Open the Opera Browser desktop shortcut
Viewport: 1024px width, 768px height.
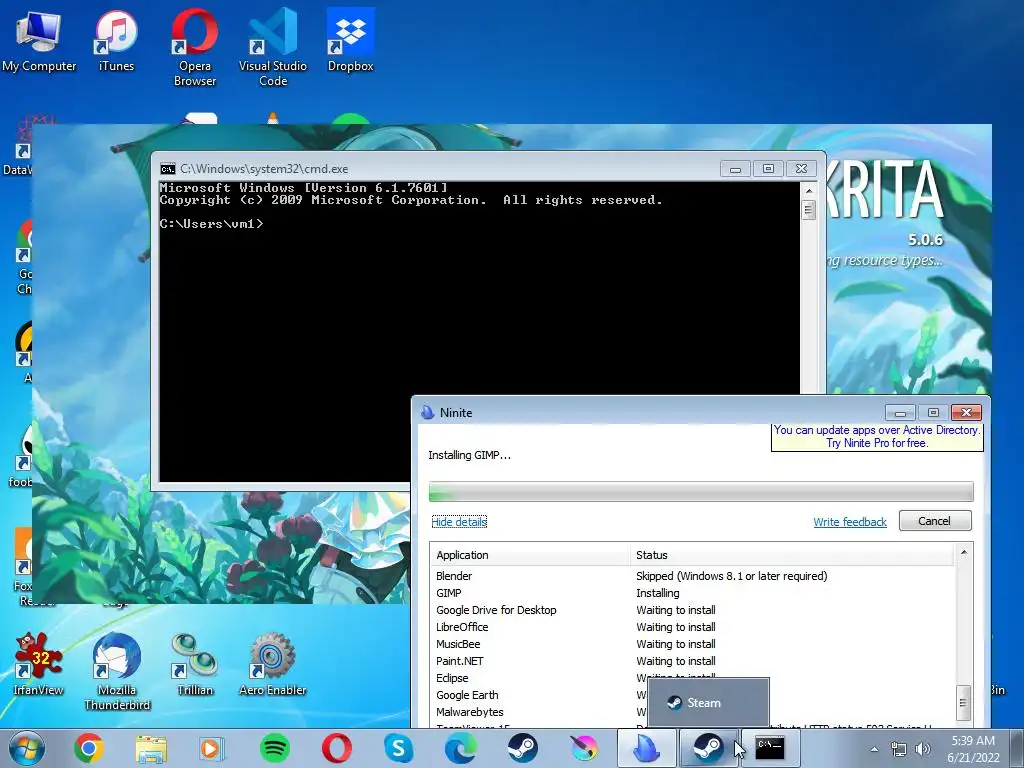click(x=195, y=48)
